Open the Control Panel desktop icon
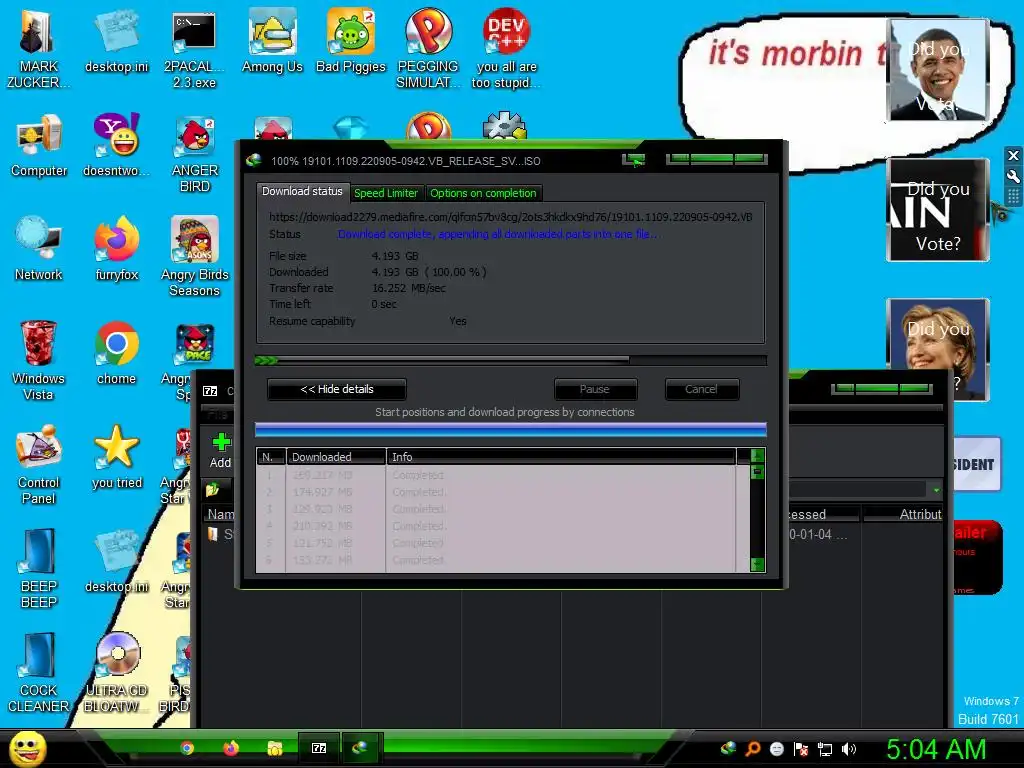Viewport: 1024px width, 768px height. [x=38, y=465]
